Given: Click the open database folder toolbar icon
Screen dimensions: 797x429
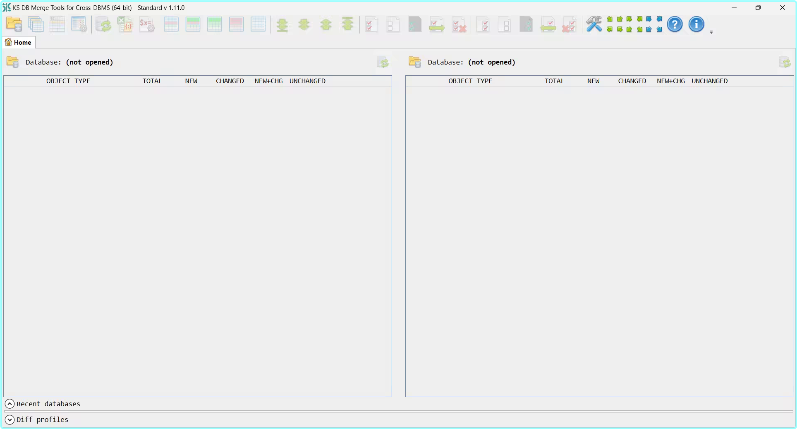Looking at the screenshot, I should [14, 24].
